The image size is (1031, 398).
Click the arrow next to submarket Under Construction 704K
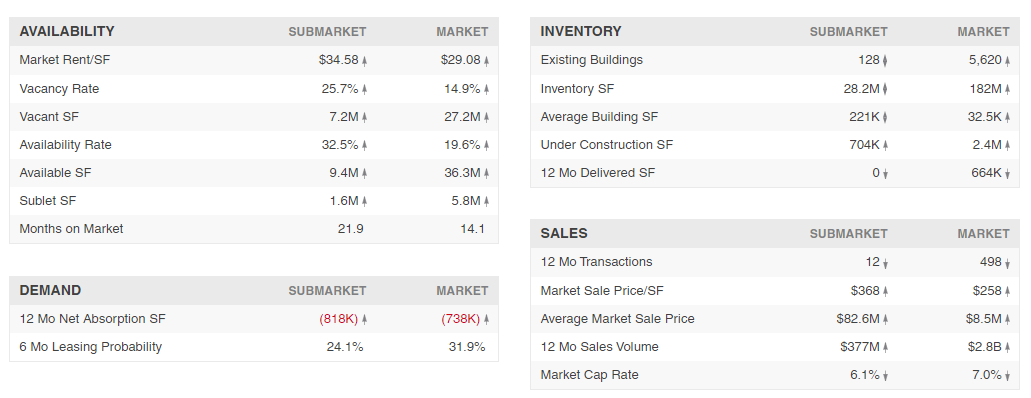[886, 145]
